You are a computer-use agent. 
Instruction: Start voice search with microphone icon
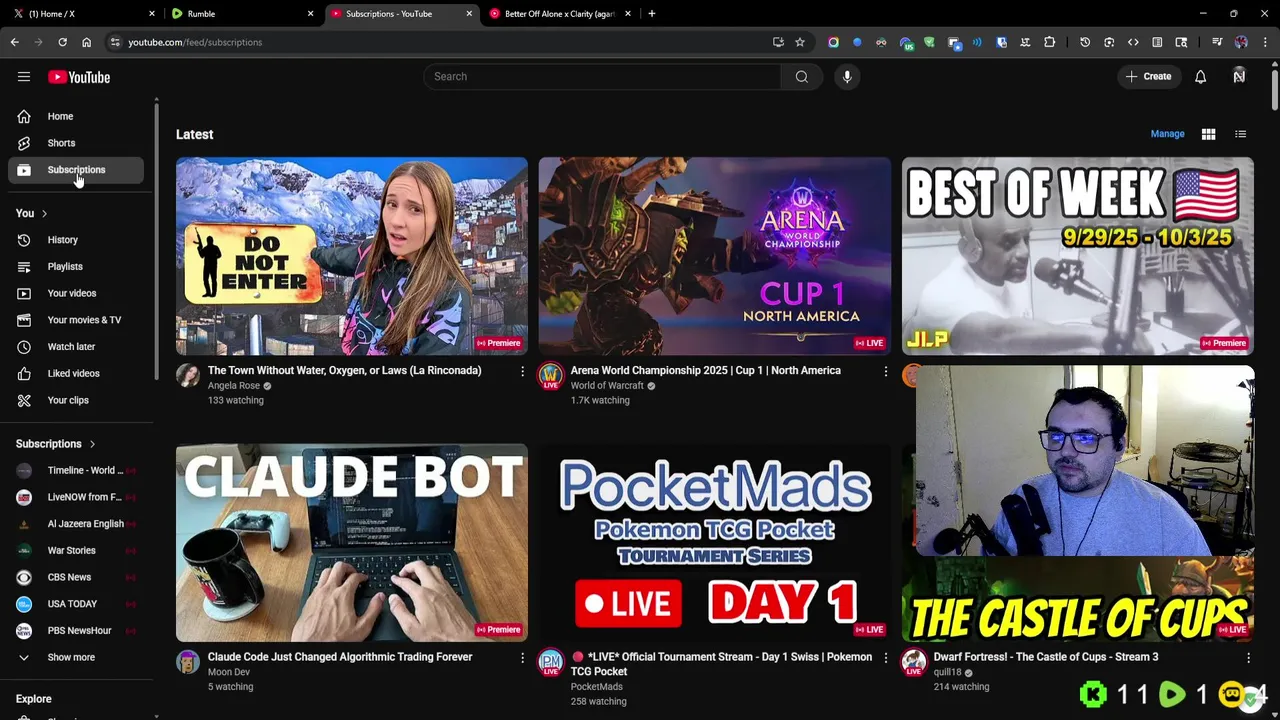[847, 77]
